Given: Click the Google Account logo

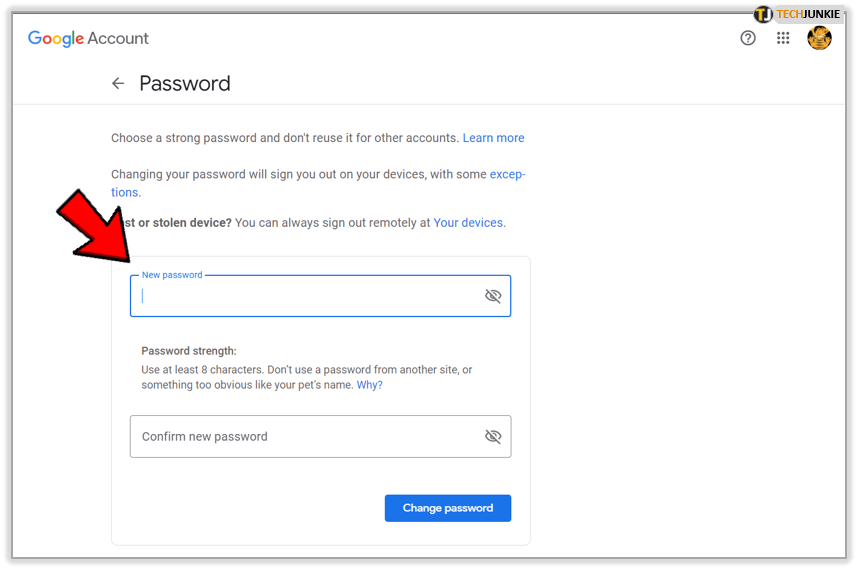Looking at the screenshot, I should click(88, 39).
